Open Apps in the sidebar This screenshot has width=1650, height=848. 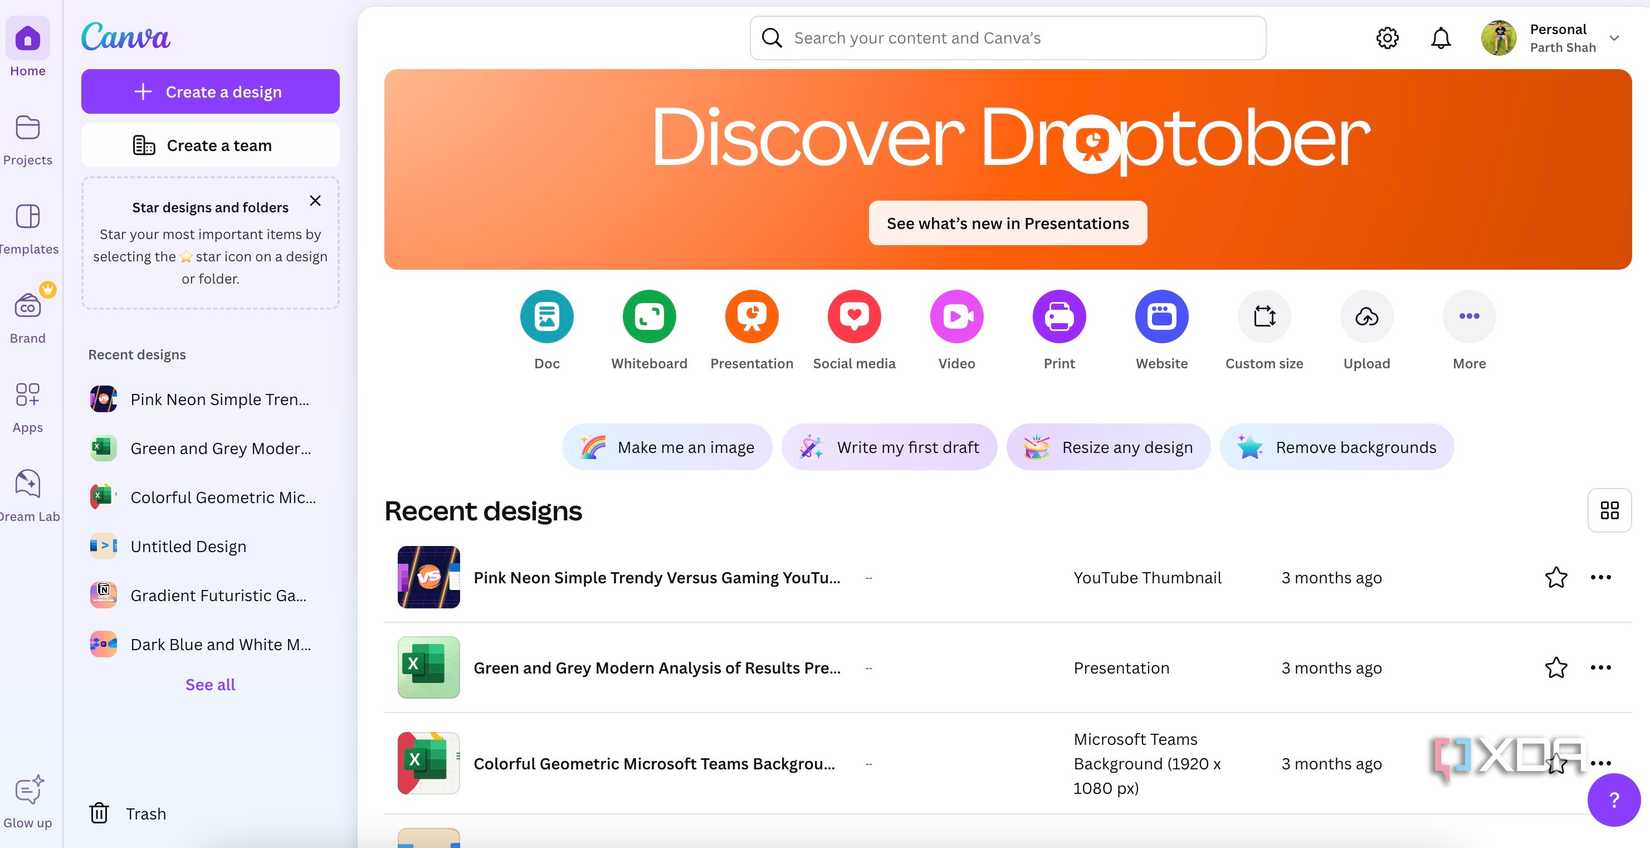[x=28, y=406]
